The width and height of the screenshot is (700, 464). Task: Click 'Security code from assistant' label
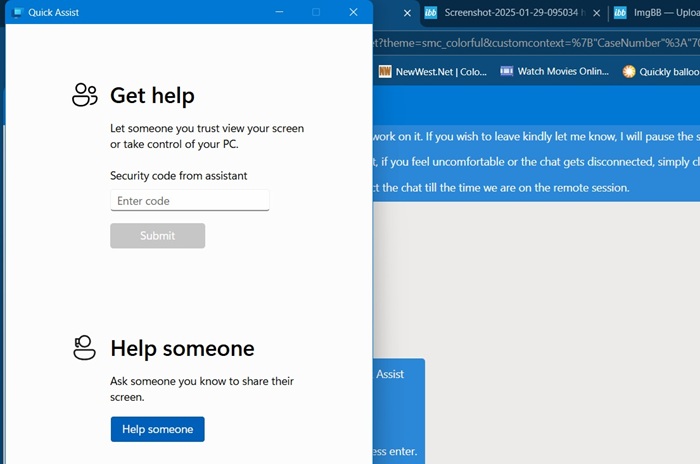pos(179,176)
